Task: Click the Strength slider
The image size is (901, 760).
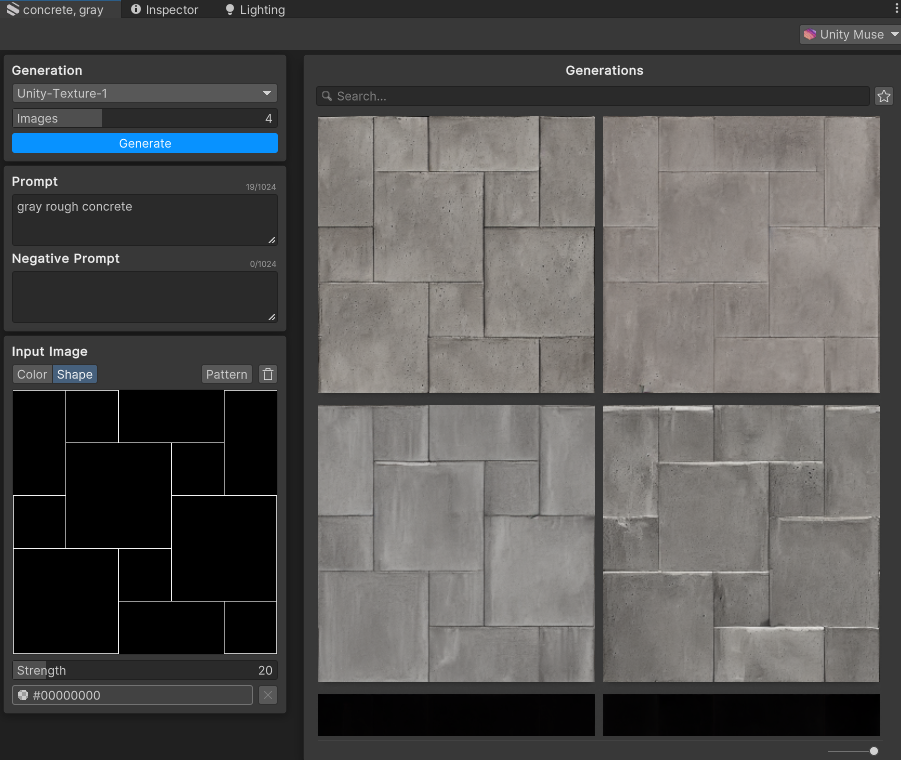Action: coord(145,670)
